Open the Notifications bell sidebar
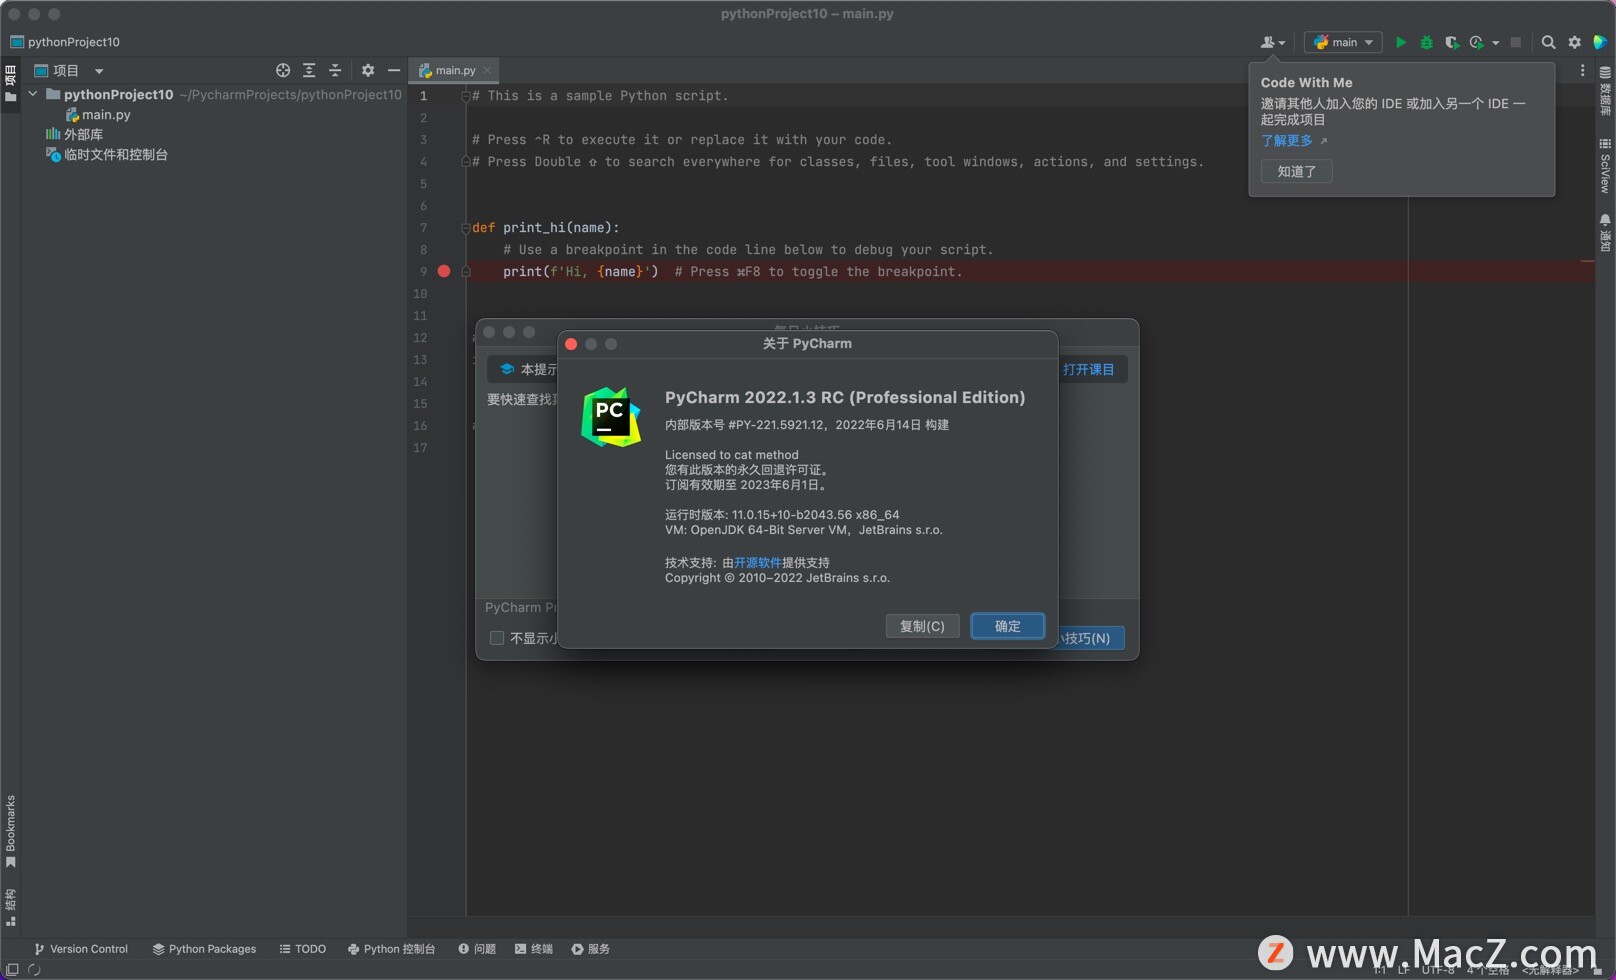Screen dimensions: 1616x980 coord(1605,232)
